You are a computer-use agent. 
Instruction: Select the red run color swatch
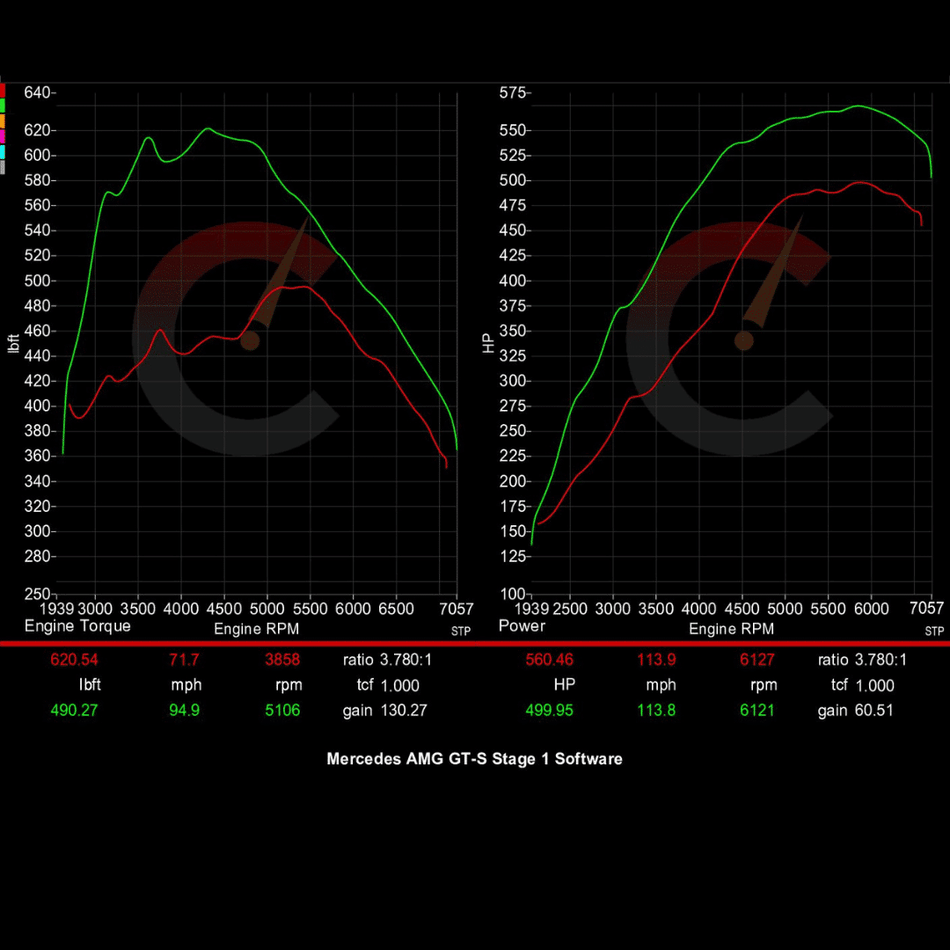[3, 90]
